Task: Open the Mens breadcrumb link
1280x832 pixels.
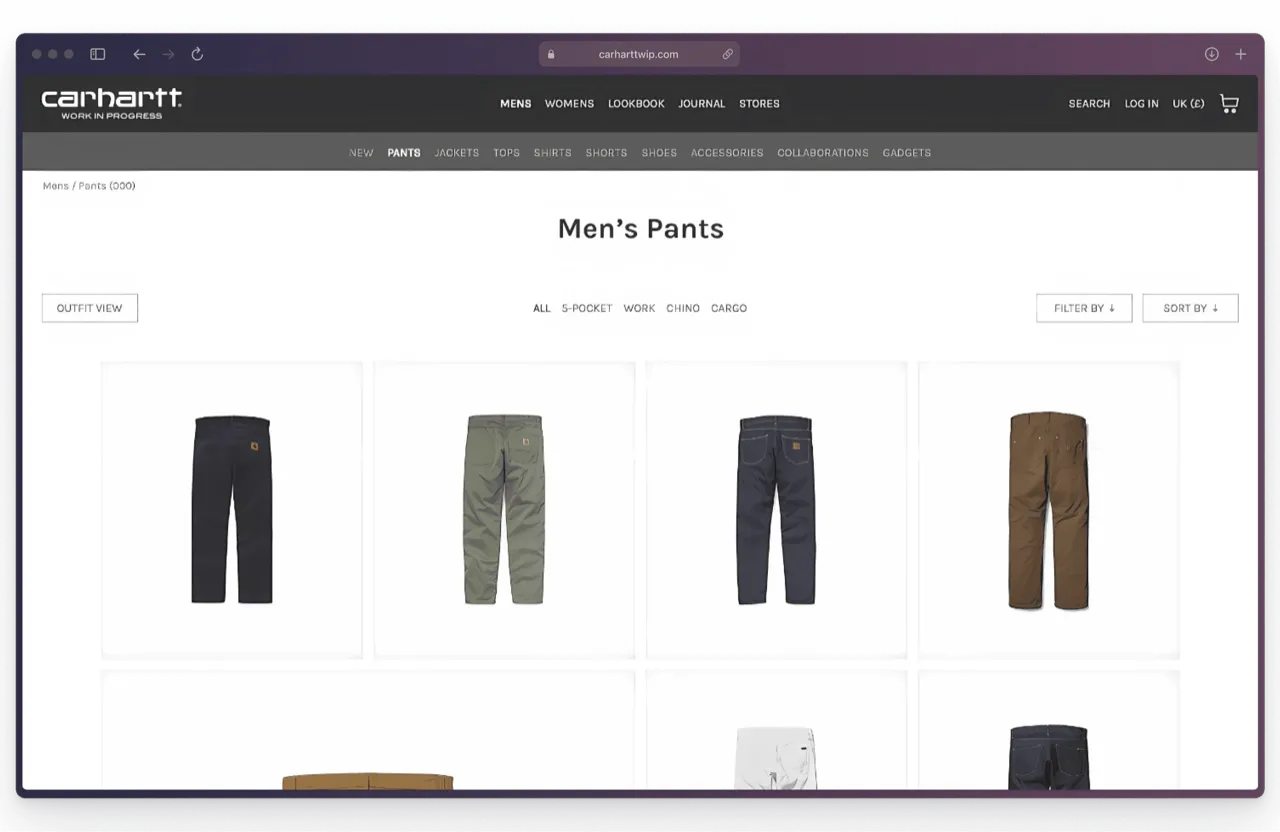Action: pyautogui.click(x=55, y=185)
